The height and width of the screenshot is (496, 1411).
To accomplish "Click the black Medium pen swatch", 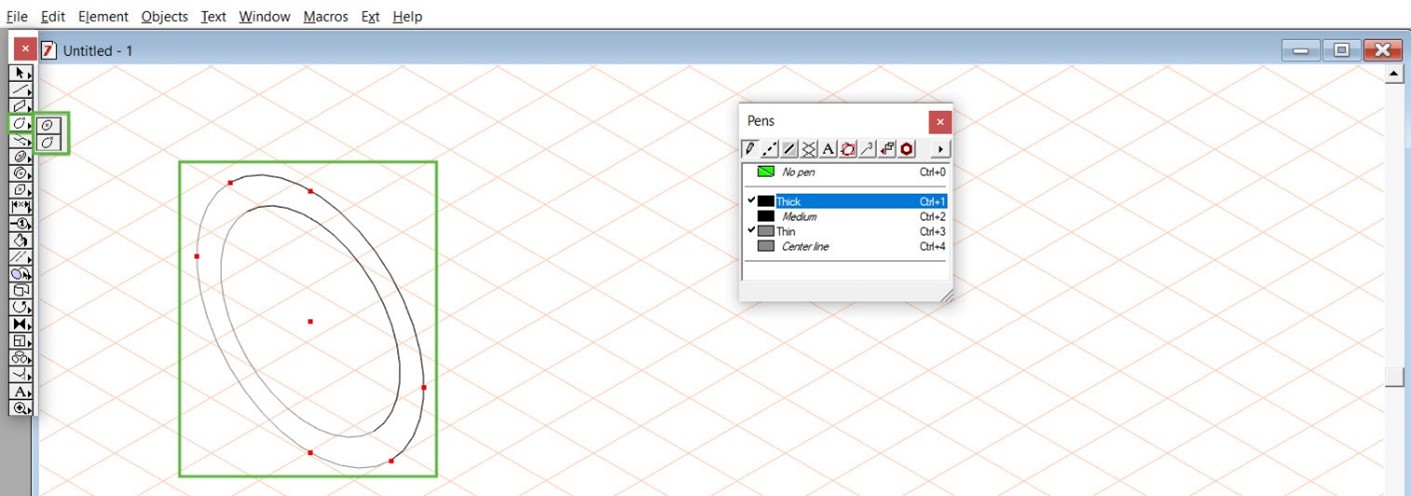I will [x=766, y=216].
